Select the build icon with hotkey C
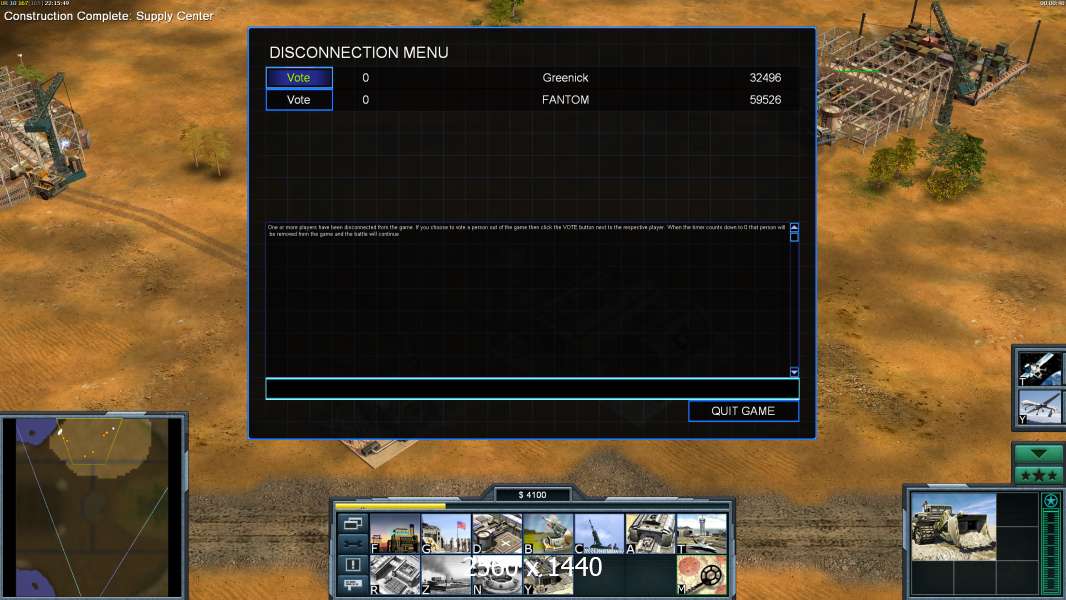The width and height of the screenshot is (1066, 600). tap(599, 534)
